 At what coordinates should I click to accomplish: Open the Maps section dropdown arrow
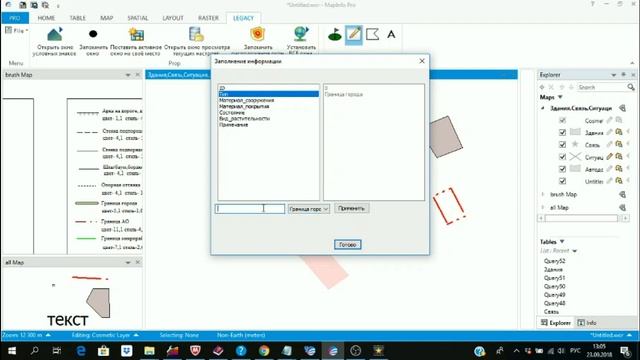coord(560,97)
